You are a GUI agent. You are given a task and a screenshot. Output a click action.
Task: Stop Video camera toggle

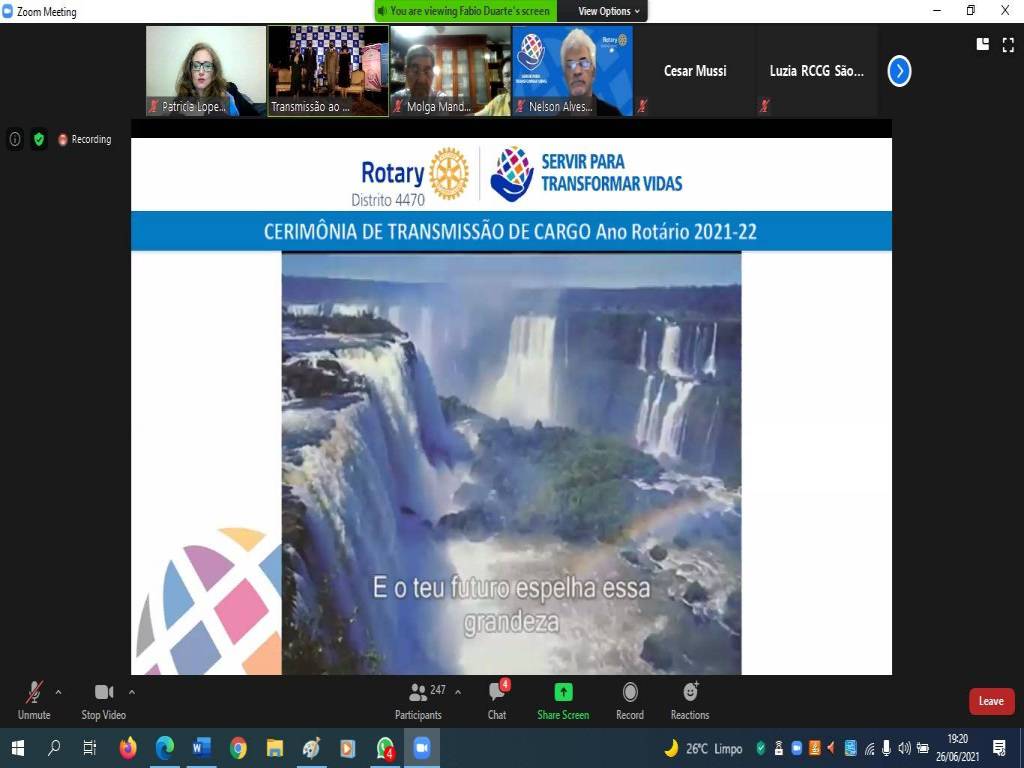103,697
